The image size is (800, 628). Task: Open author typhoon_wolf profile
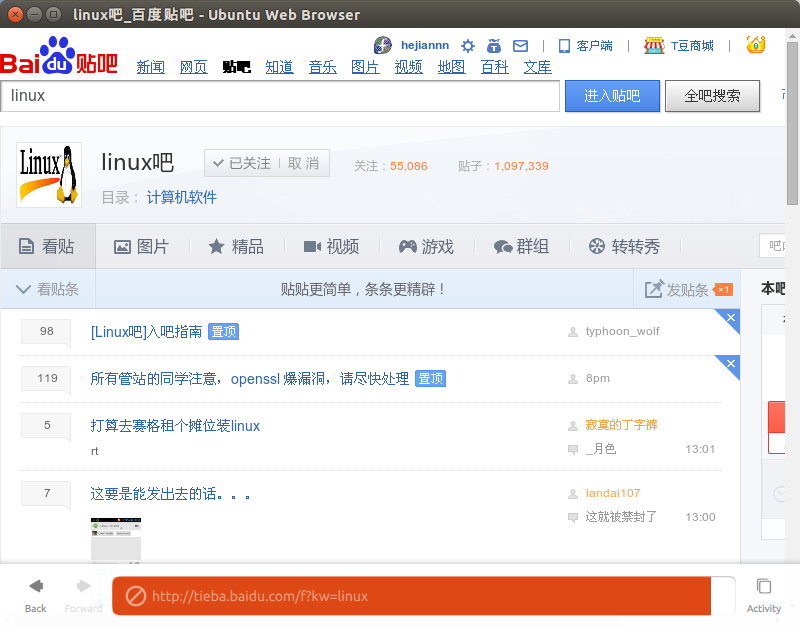tap(622, 332)
